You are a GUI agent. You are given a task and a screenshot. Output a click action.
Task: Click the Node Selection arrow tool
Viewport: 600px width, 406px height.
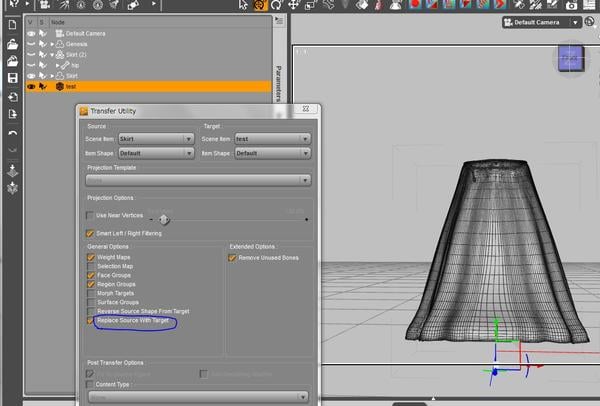pos(243,5)
